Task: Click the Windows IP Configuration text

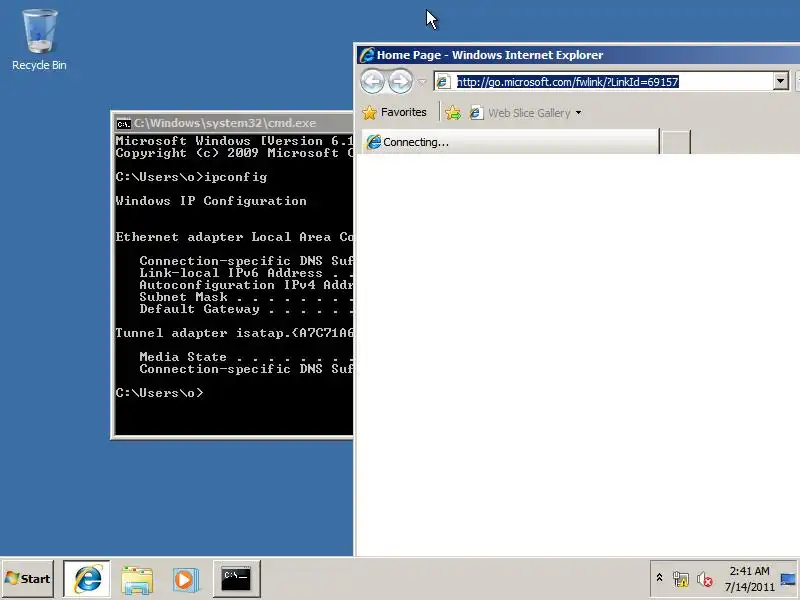Action: click(211, 201)
